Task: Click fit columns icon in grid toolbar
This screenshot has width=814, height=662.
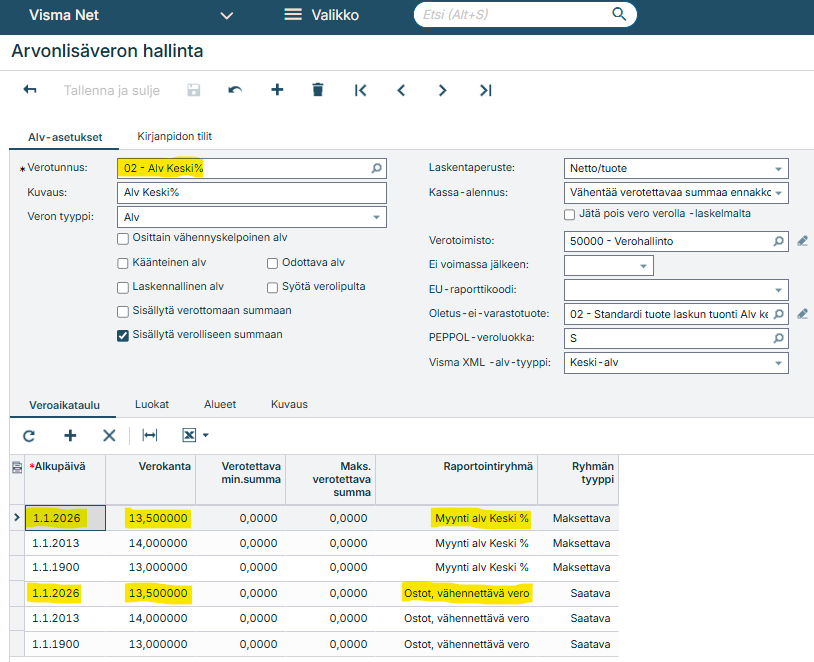Action: pos(150,435)
